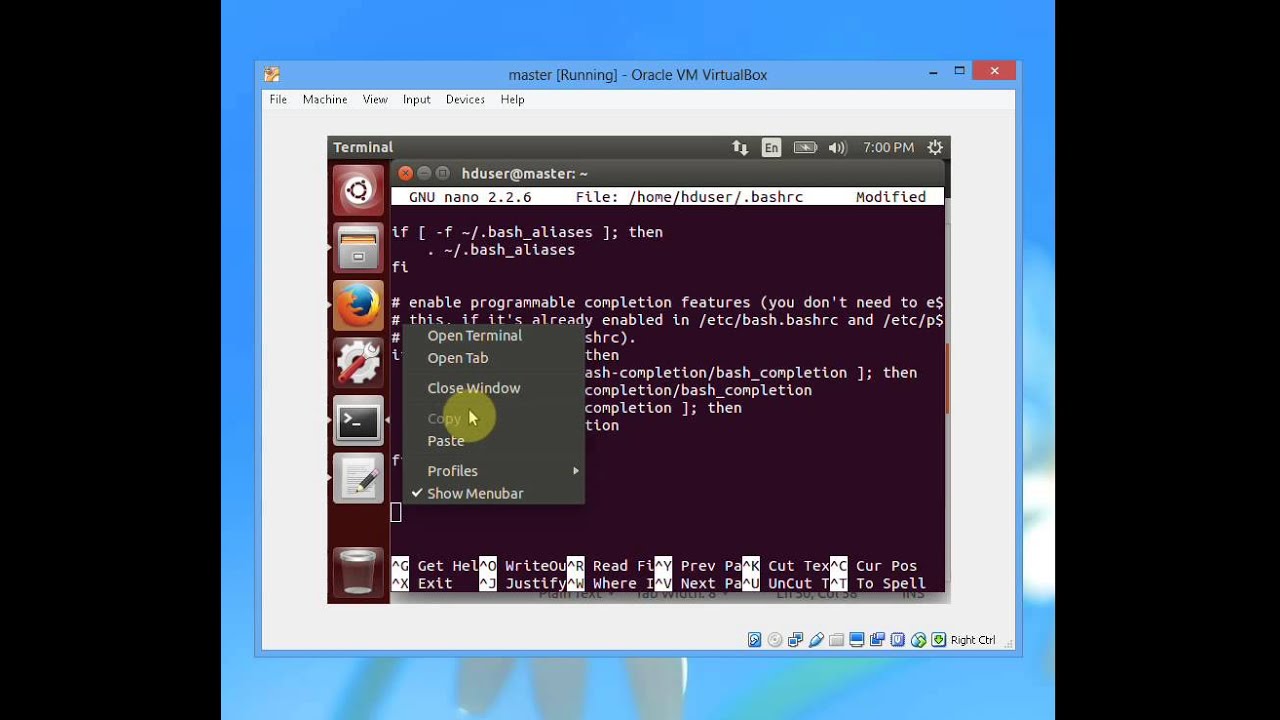Click the VirtualBox window title bar icon
1280x720 pixels.
point(272,74)
